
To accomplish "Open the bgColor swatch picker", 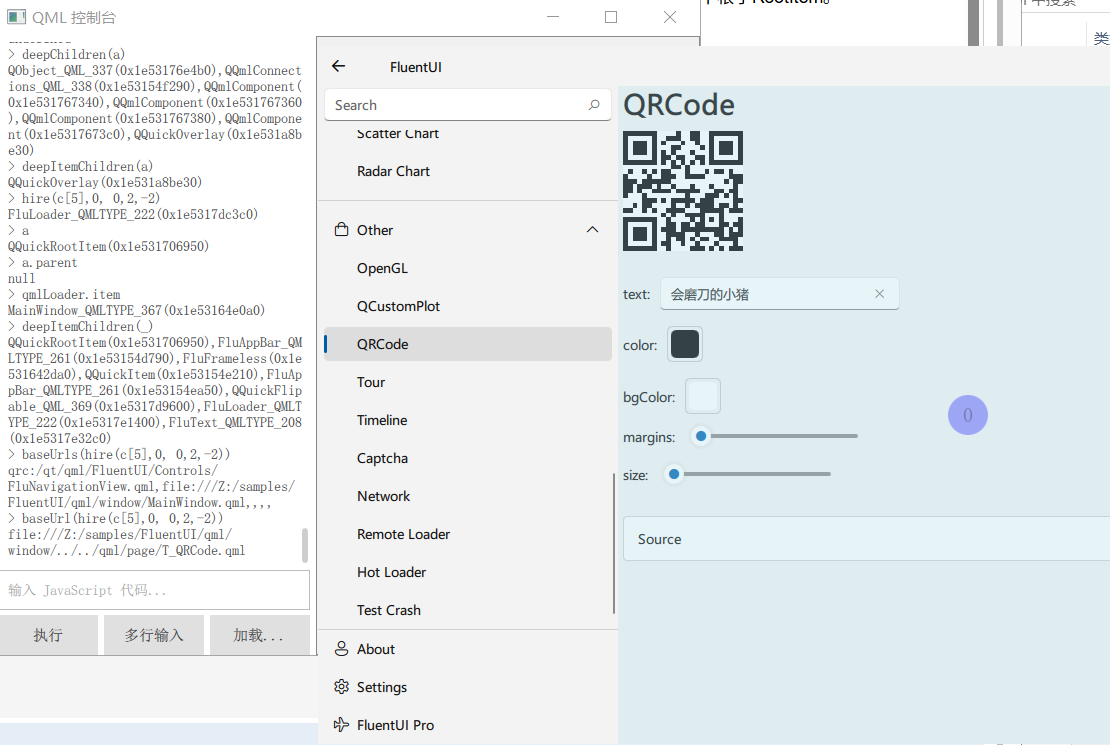I will tap(703, 396).
